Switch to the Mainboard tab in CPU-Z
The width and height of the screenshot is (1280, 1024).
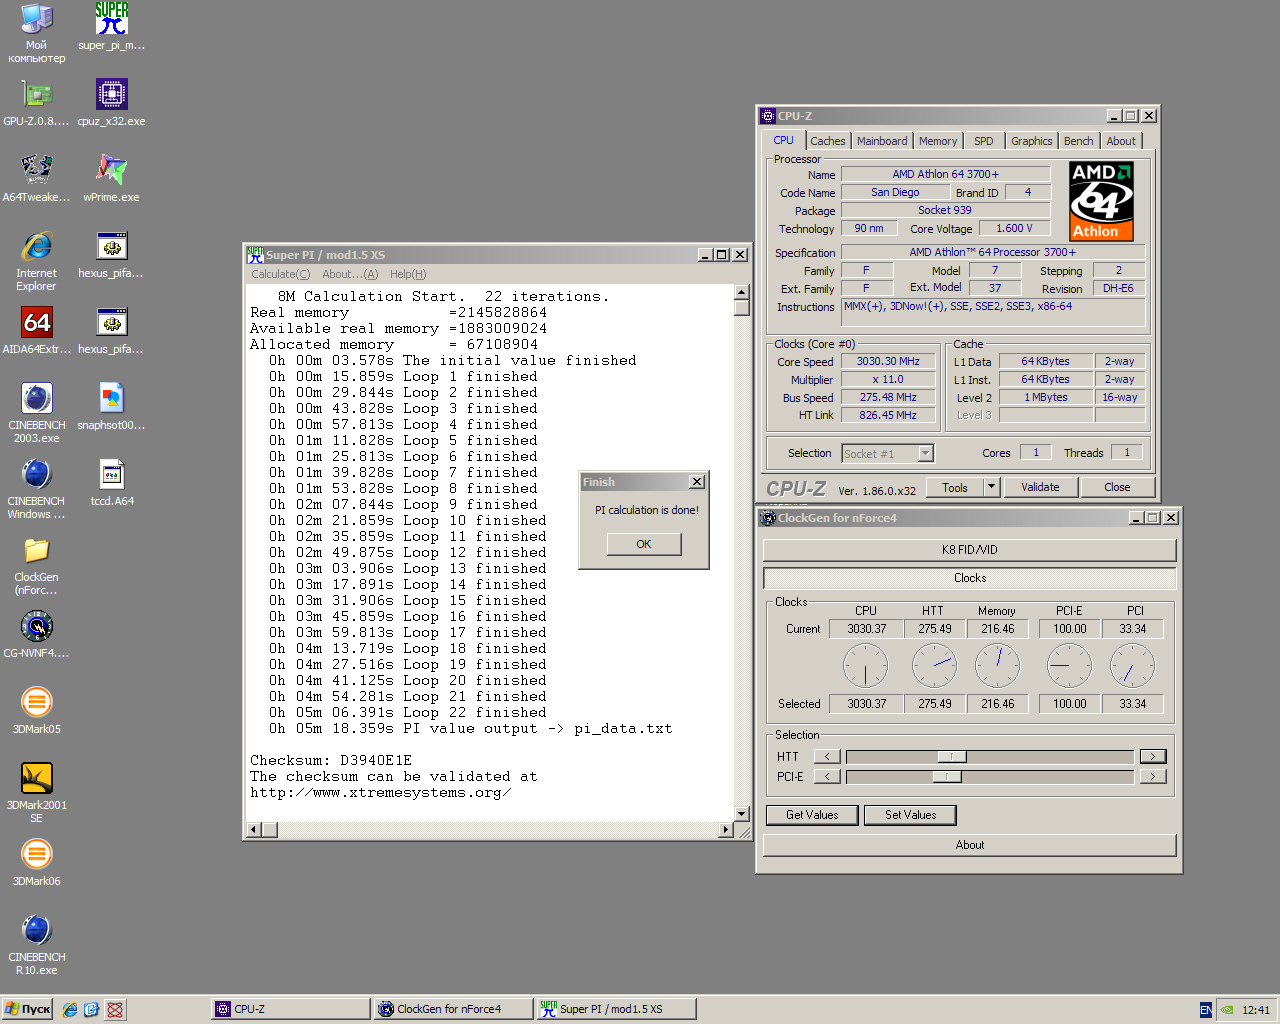click(881, 141)
